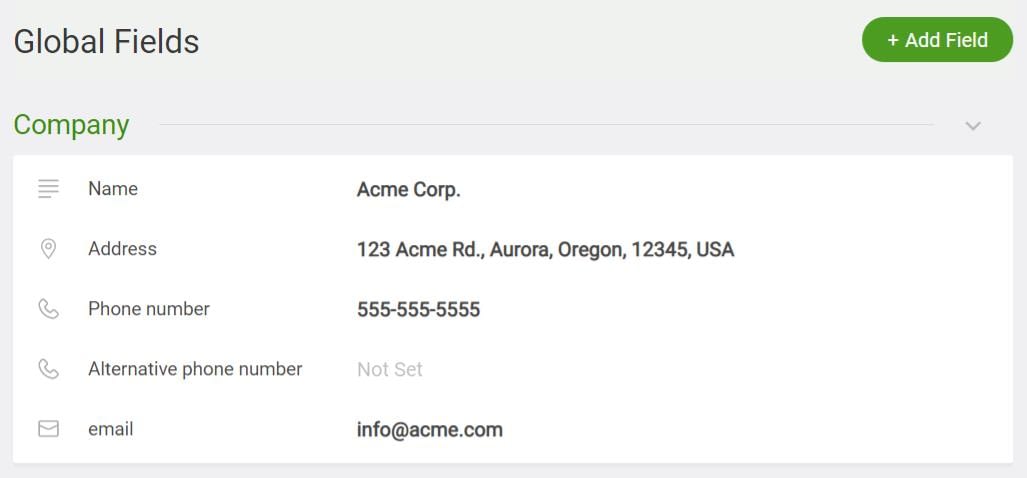This screenshot has height=478, width=1027.
Task: Collapse the Company section chevron
Action: pyautogui.click(x=973, y=126)
